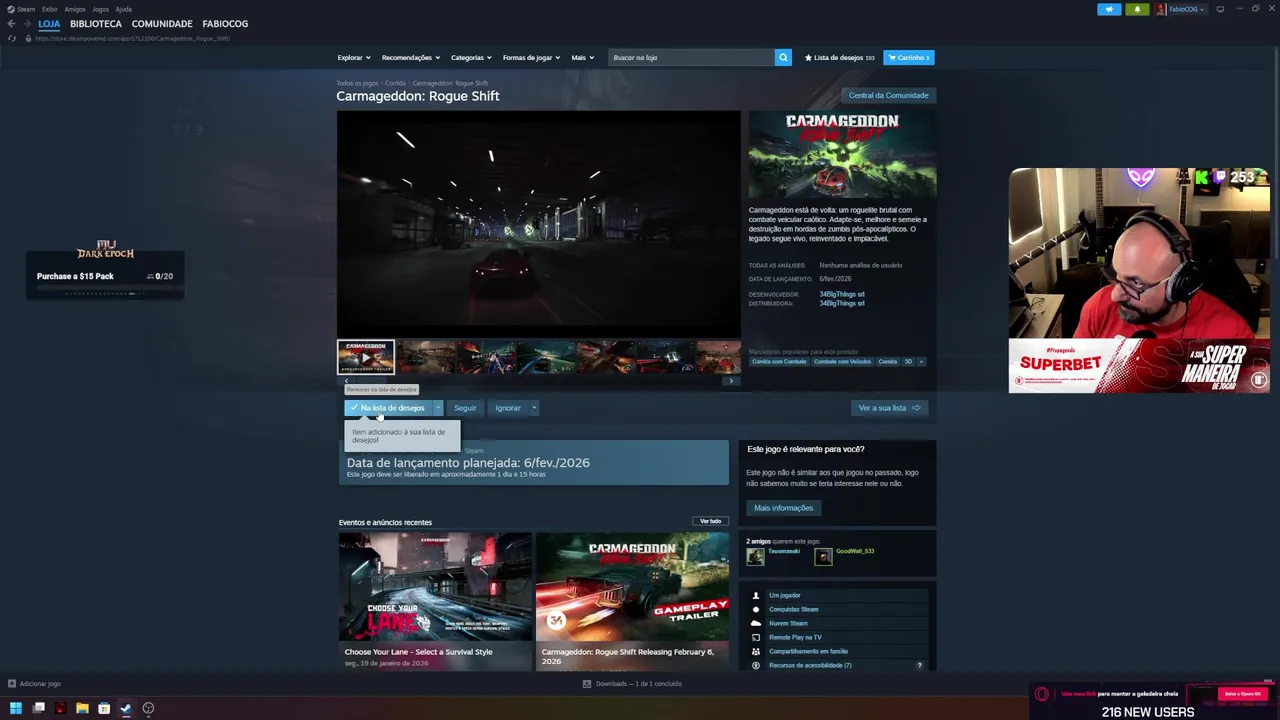The height and width of the screenshot is (720, 1280).
Task: Click the OBS icon in taskbar
Action: pyautogui.click(x=148, y=708)
